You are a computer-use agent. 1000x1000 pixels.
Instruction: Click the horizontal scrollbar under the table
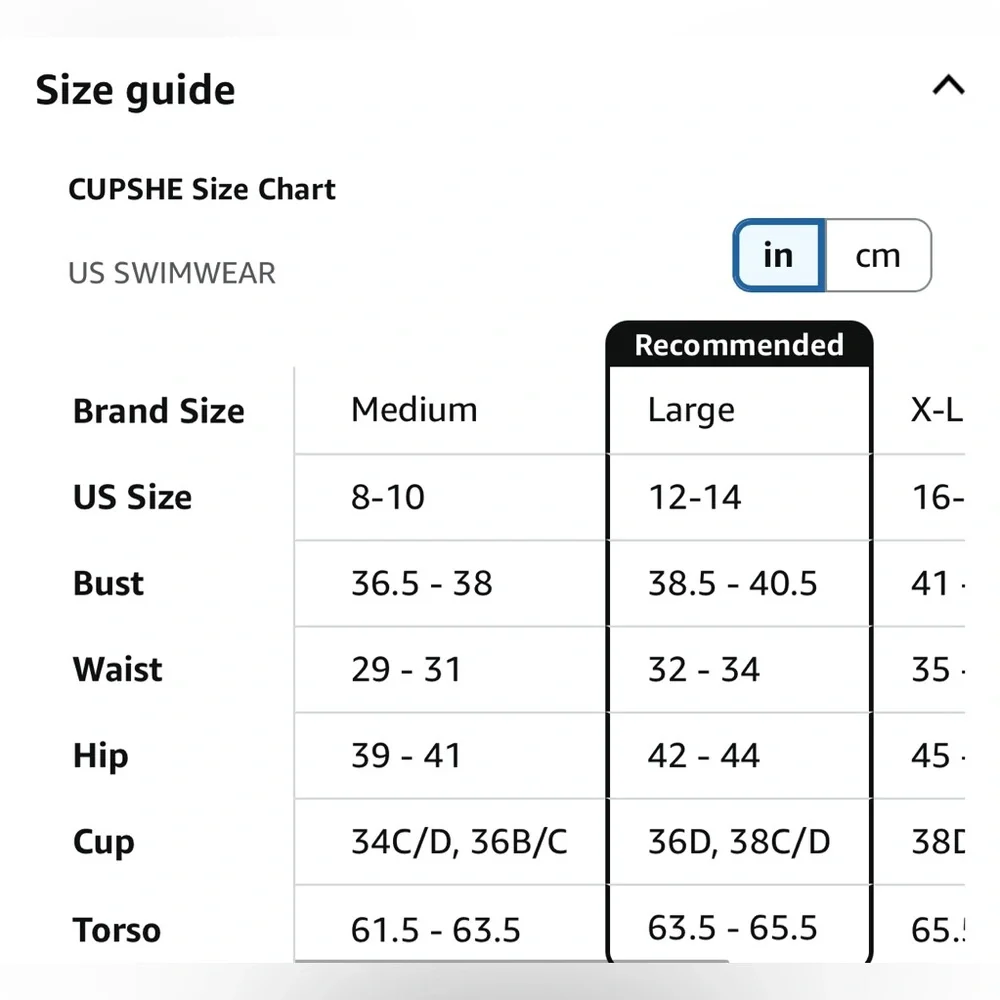point(511,960)
